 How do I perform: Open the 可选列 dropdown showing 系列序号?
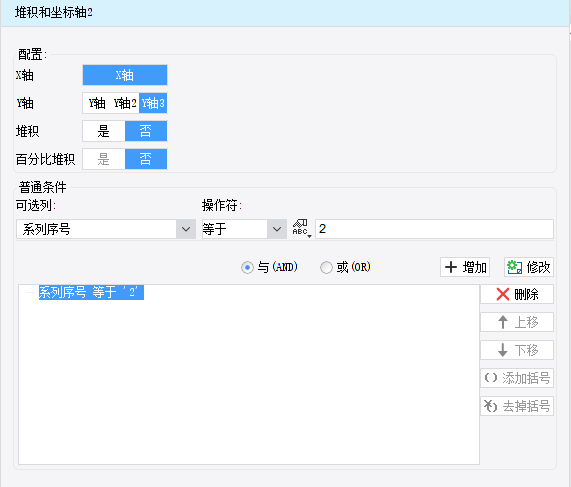click(106, 229)
